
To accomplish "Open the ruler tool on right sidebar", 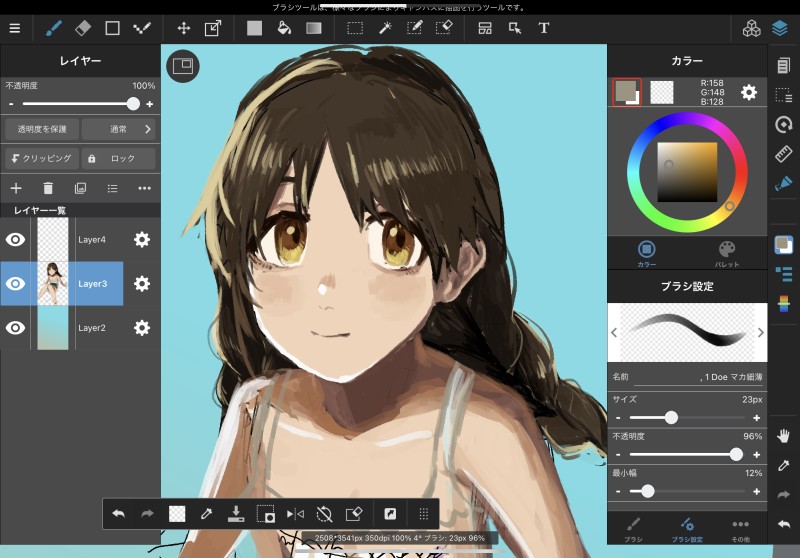I will (x=783, y=153).
